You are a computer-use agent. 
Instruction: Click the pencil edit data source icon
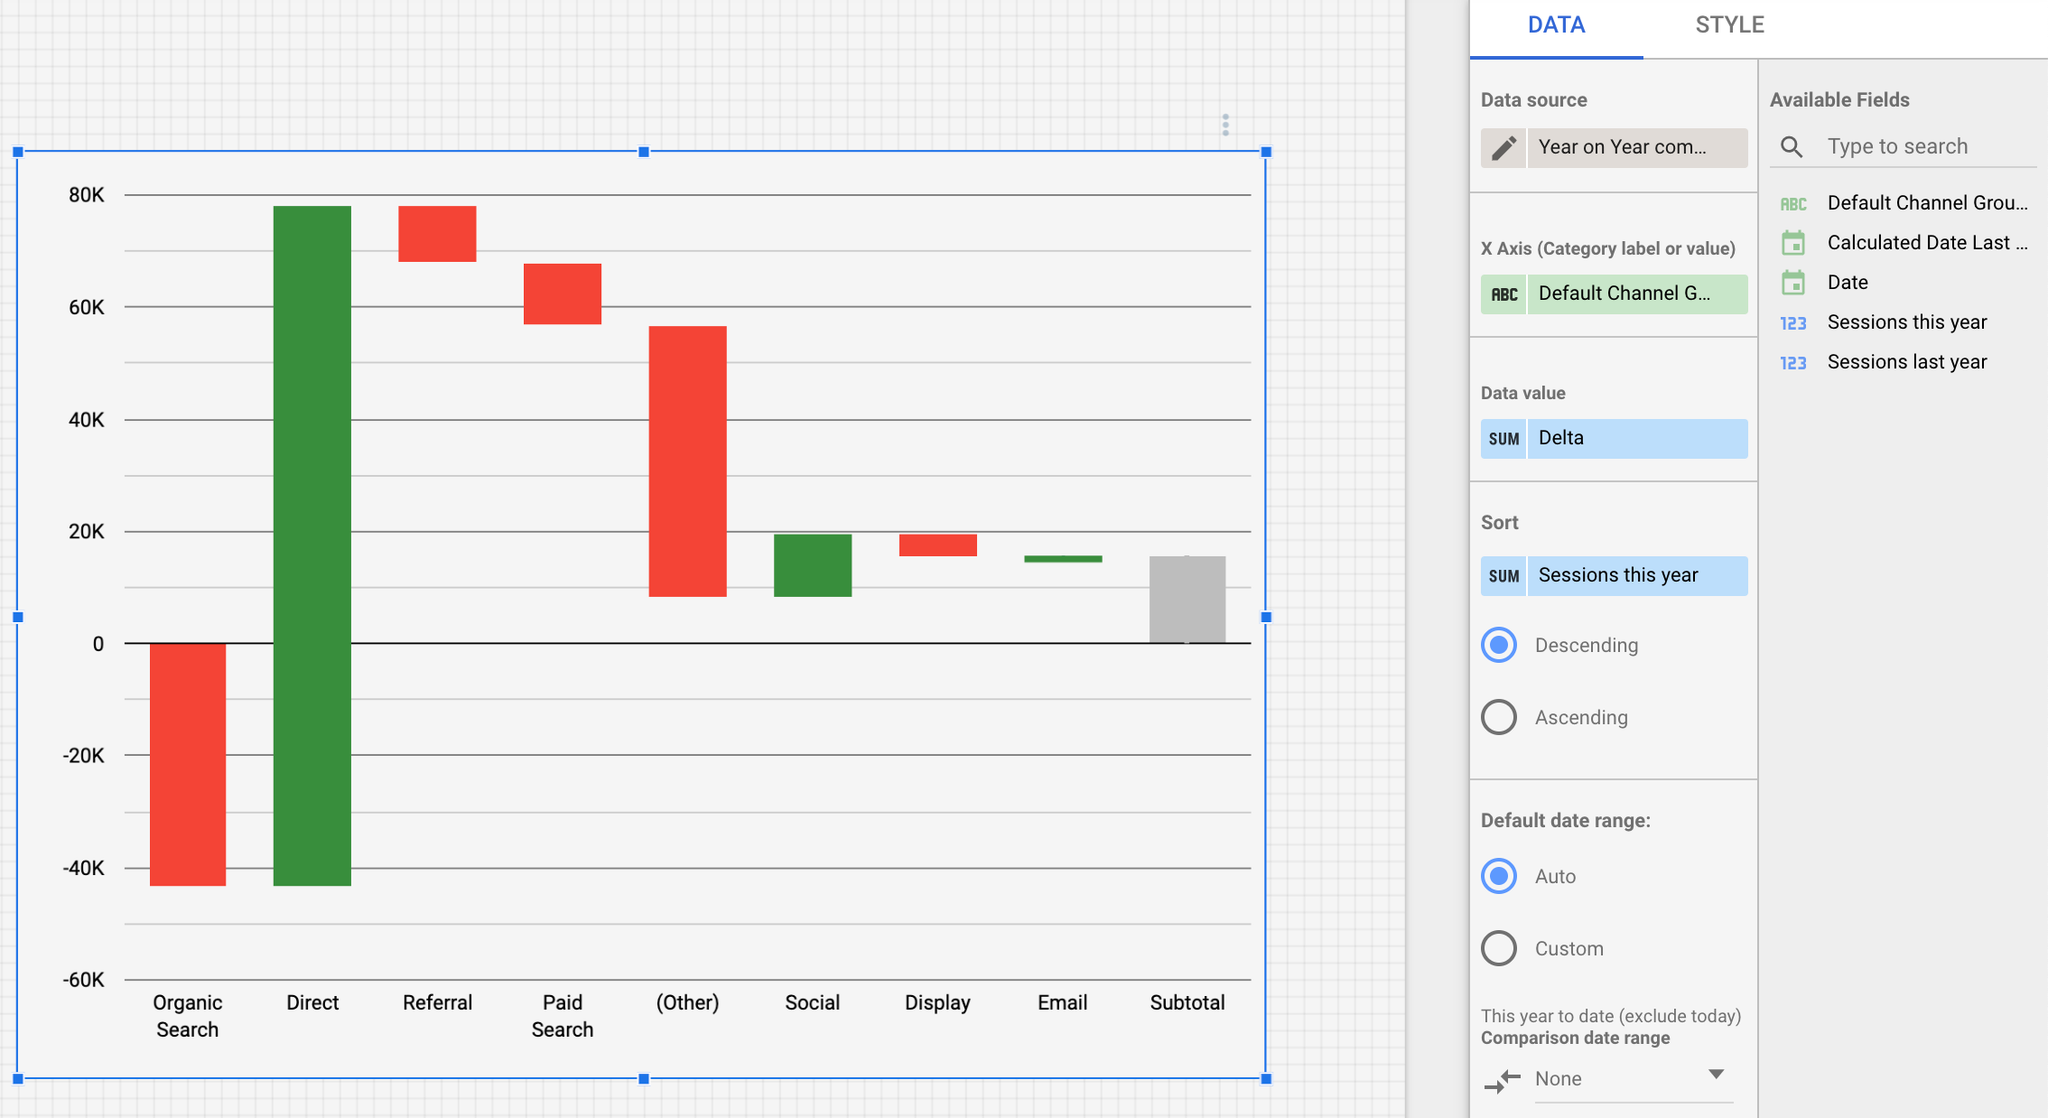(1503, 148)
